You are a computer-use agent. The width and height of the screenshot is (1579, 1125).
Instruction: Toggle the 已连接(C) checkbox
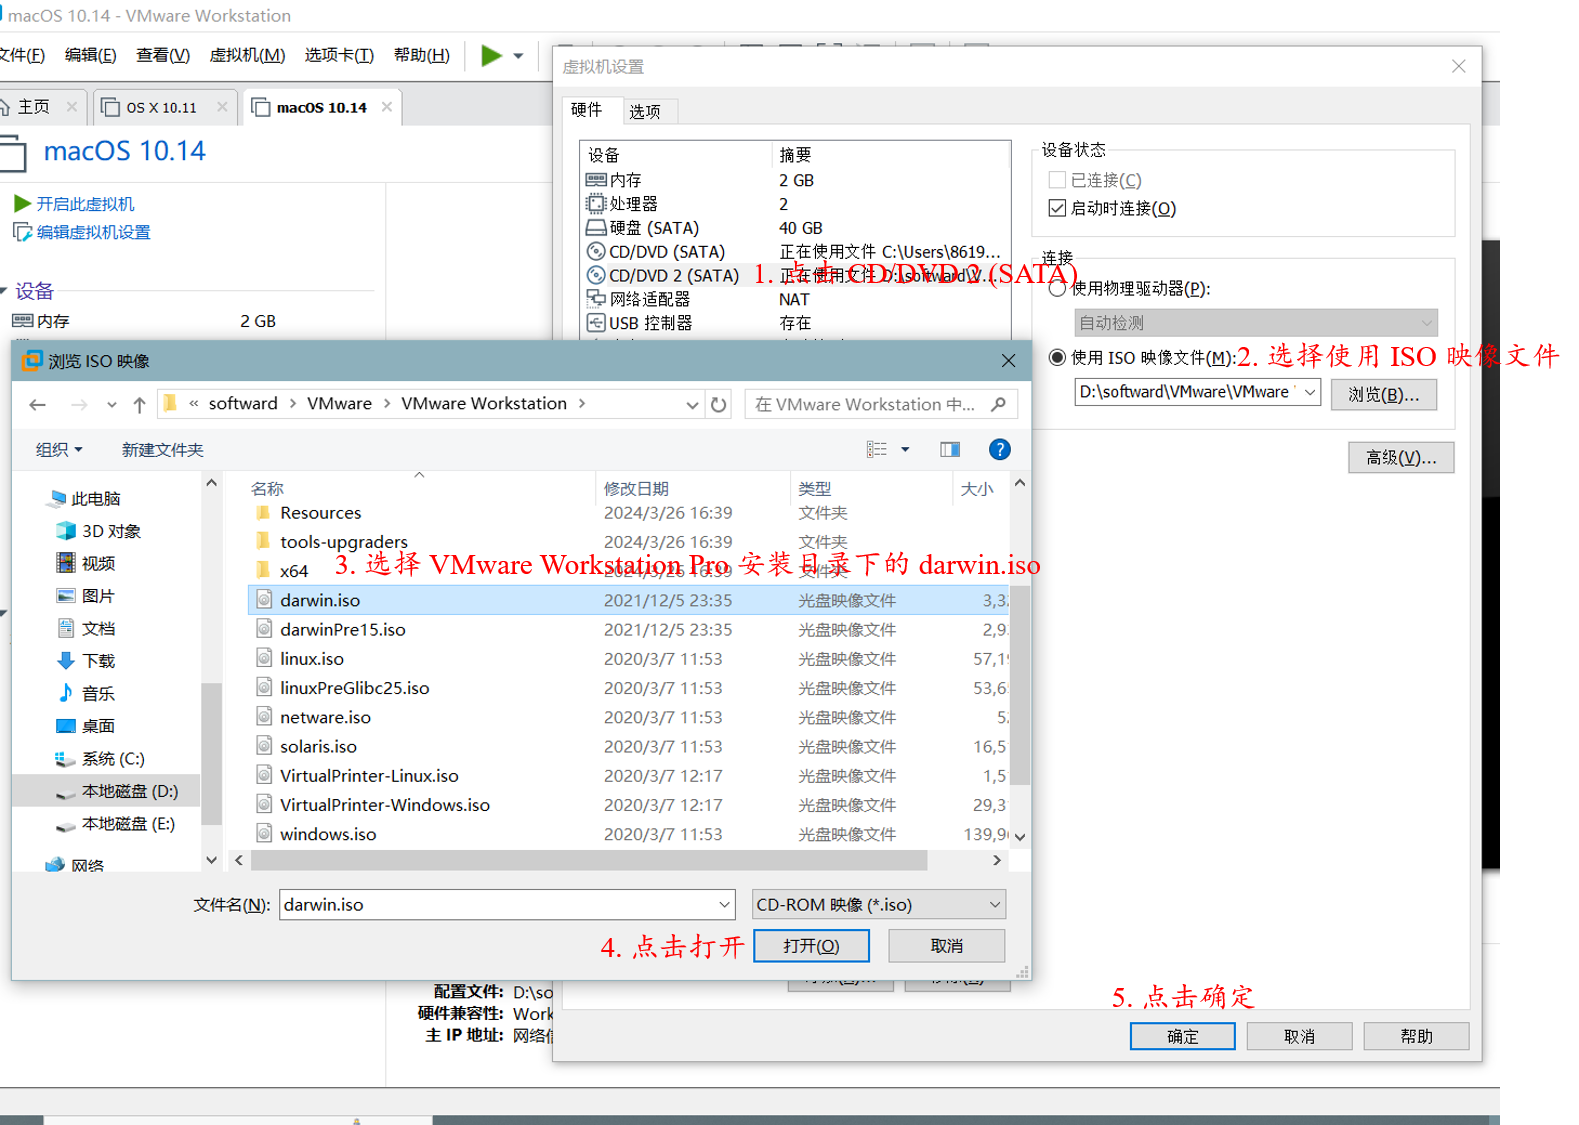(x=1057, y=180)
